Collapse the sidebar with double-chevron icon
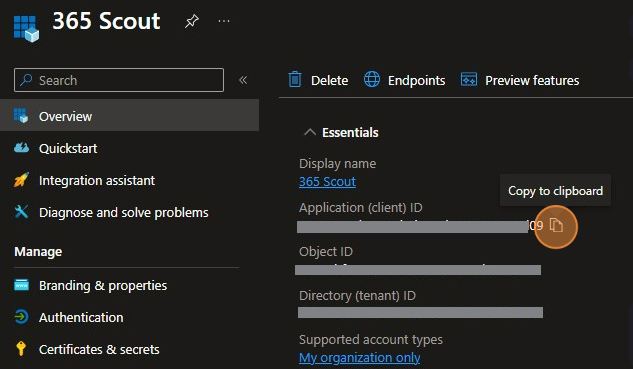This screenshot has height=369, width=633. (243, 80)
